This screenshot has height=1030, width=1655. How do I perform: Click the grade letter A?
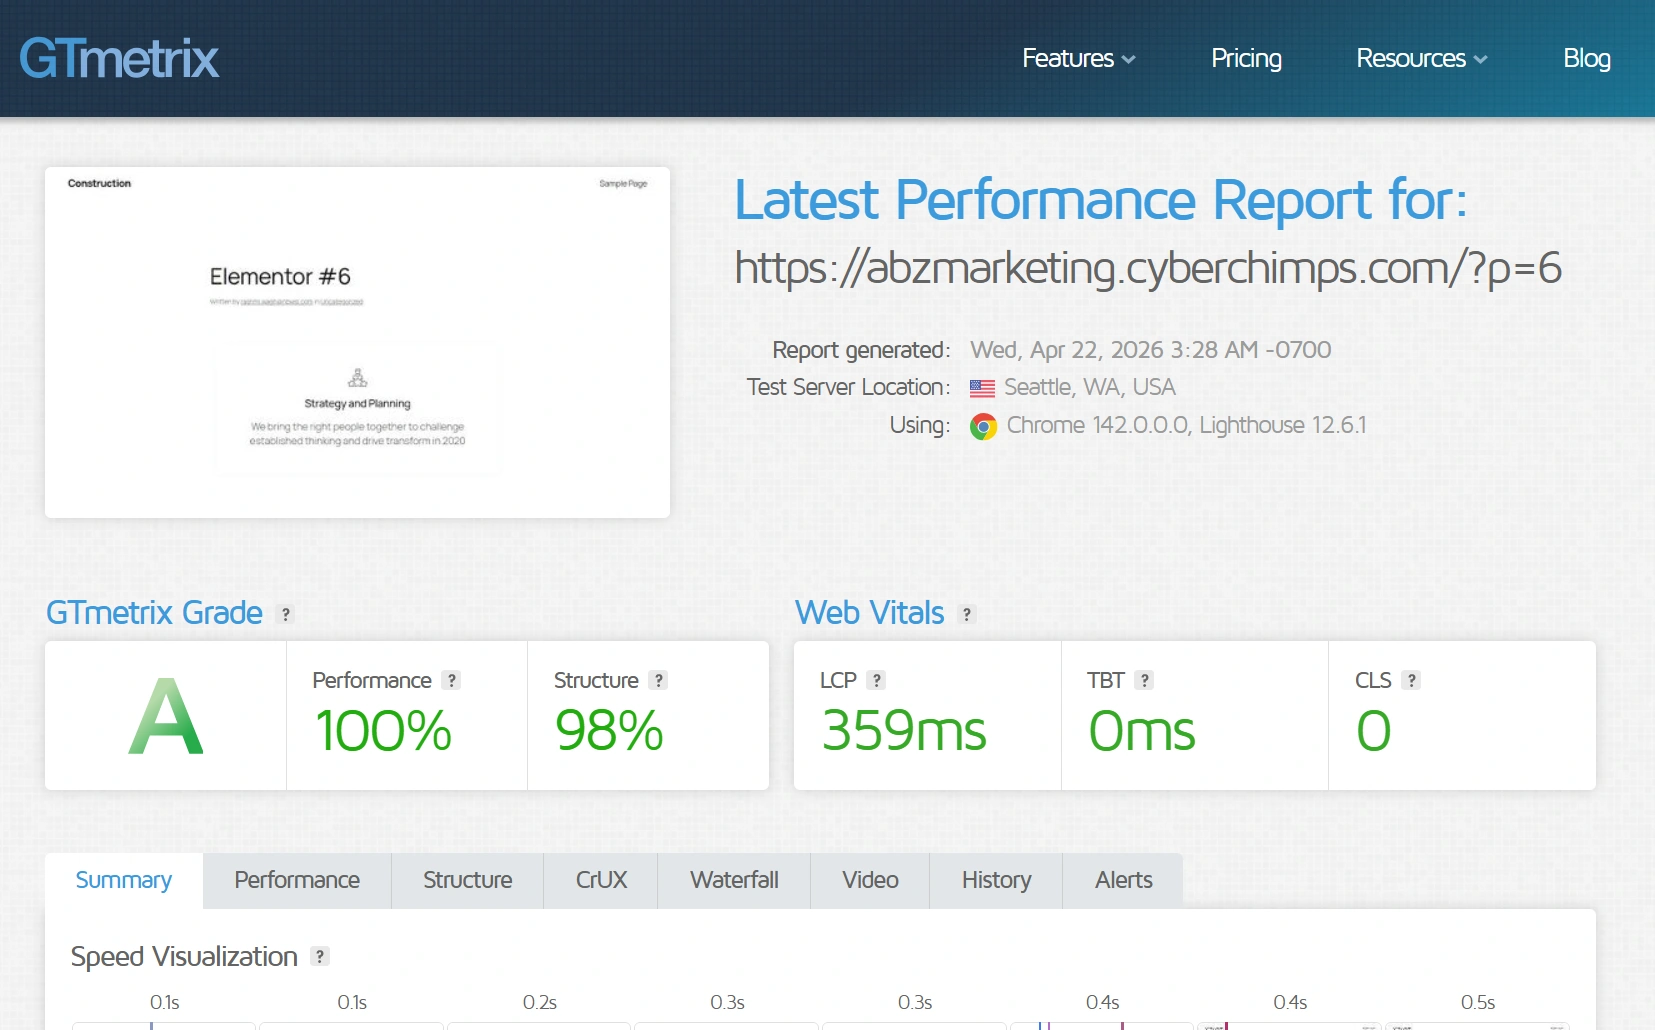coord(166,716)
